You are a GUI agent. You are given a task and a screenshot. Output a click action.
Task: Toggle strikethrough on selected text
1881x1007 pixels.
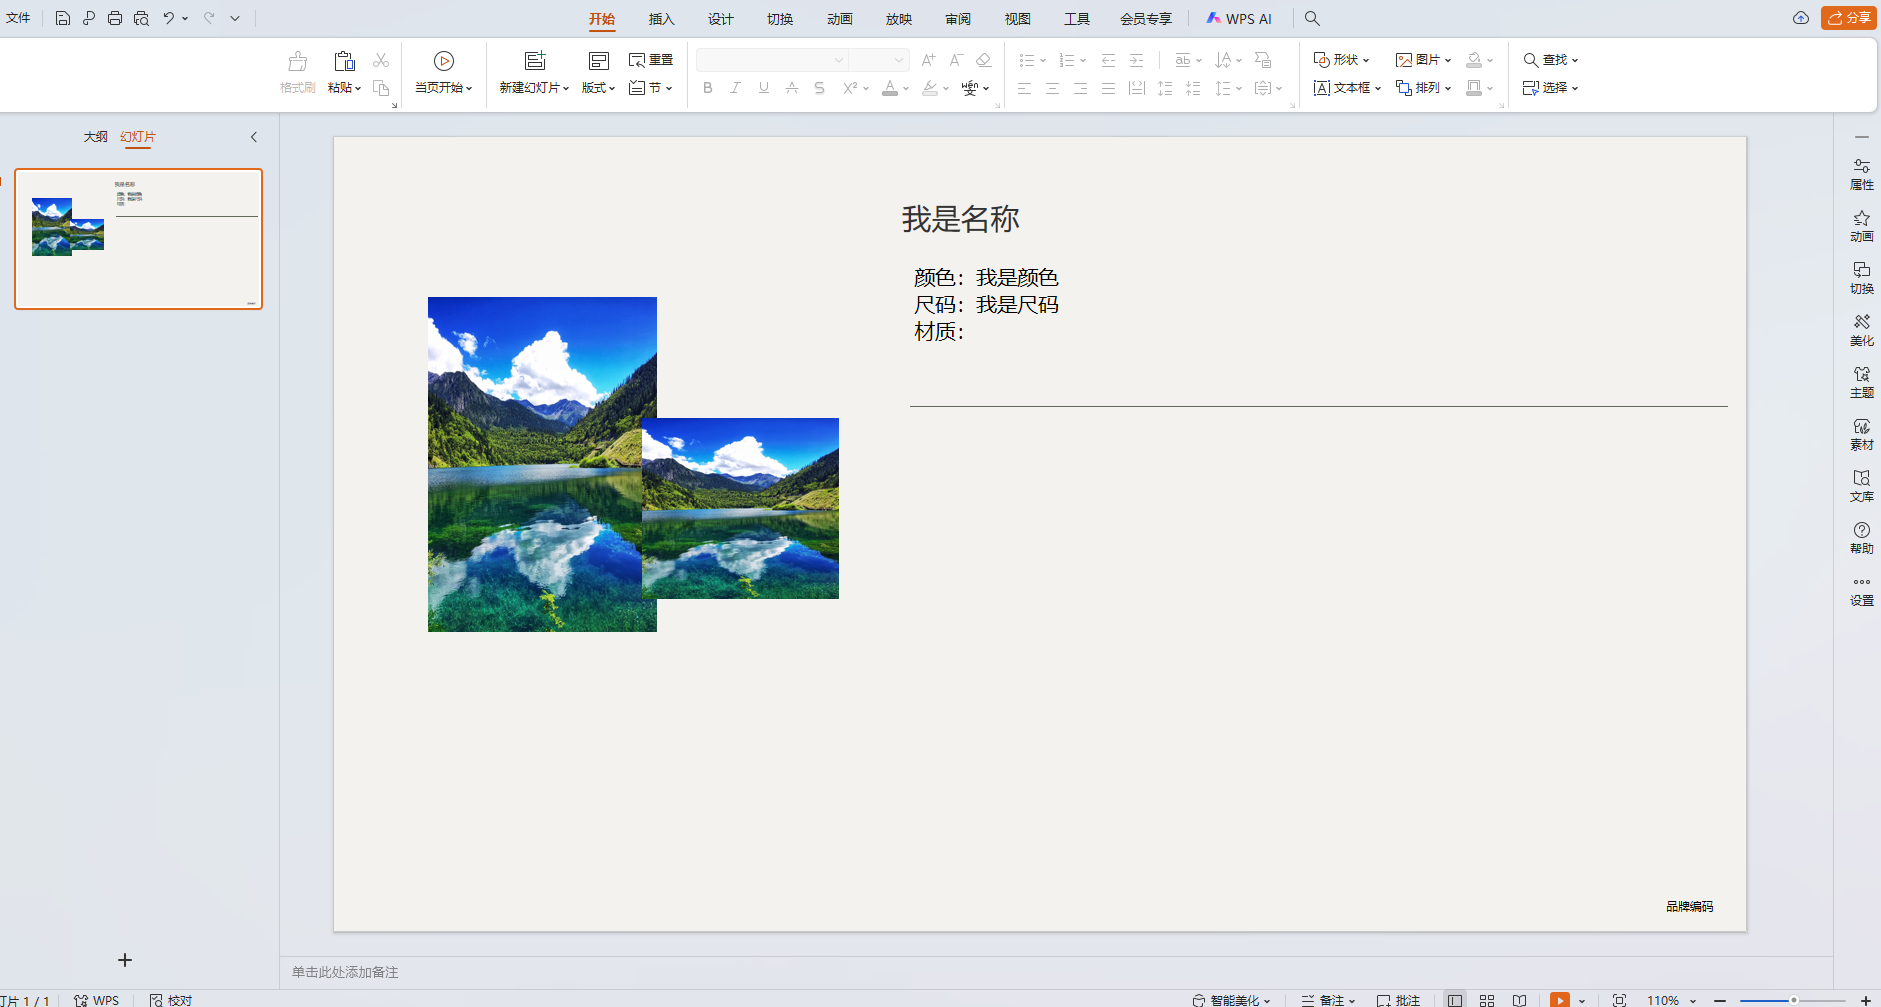point(819,88)
